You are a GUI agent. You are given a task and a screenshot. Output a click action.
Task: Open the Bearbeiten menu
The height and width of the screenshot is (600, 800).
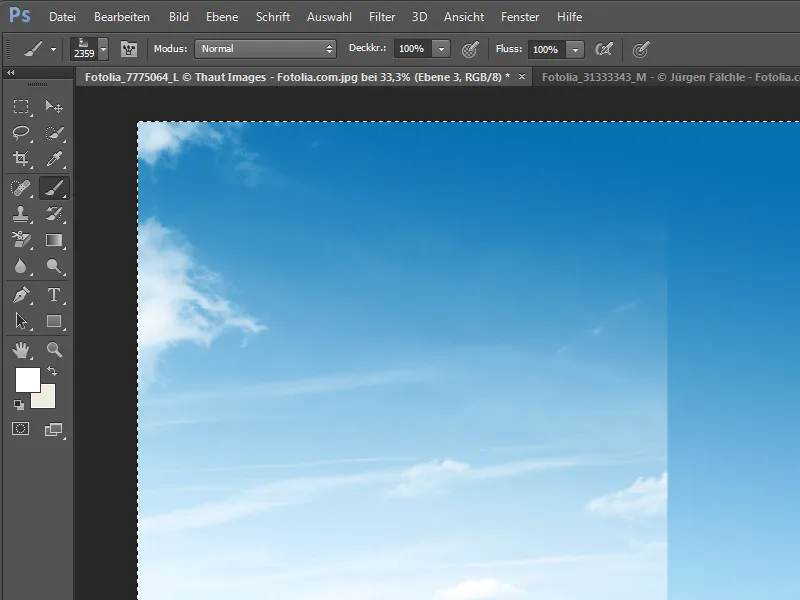(122, 17)
